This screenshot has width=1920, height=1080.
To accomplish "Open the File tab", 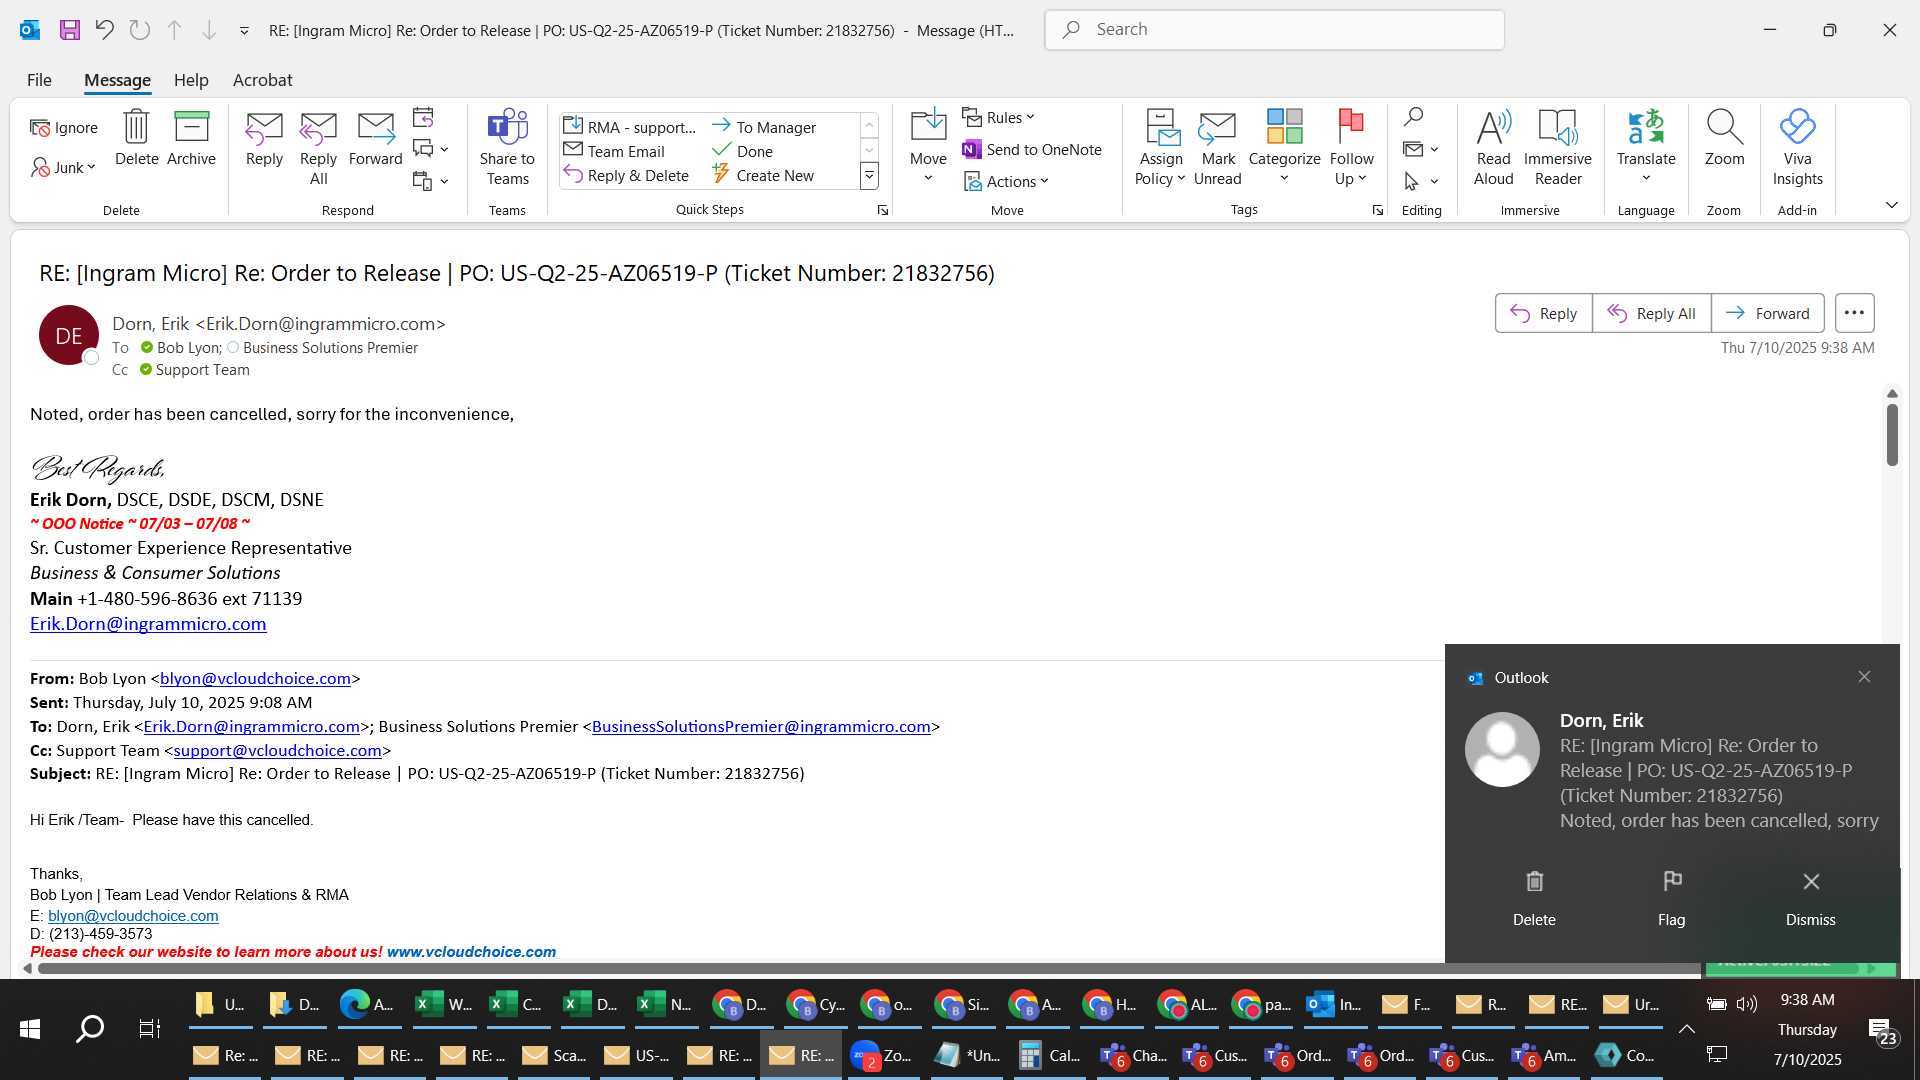I will 39,80.
